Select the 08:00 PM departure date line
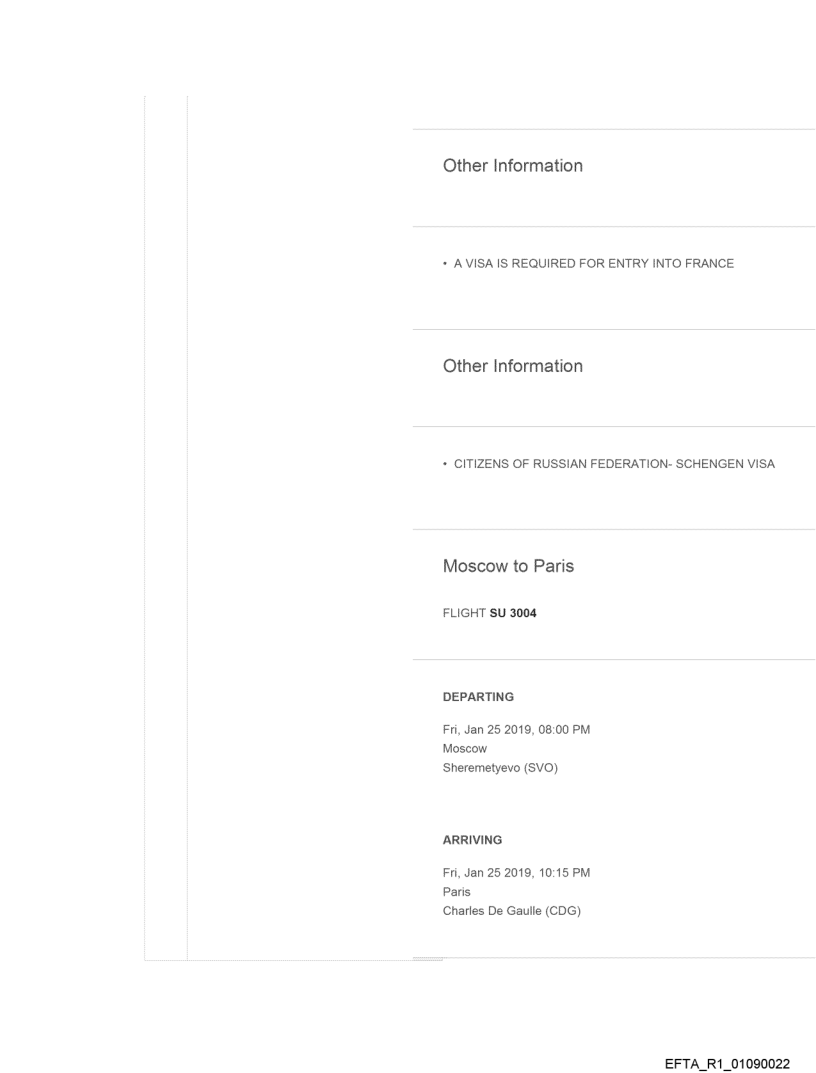The height and width of the screenshot is (1073, 816). (516, 729)
